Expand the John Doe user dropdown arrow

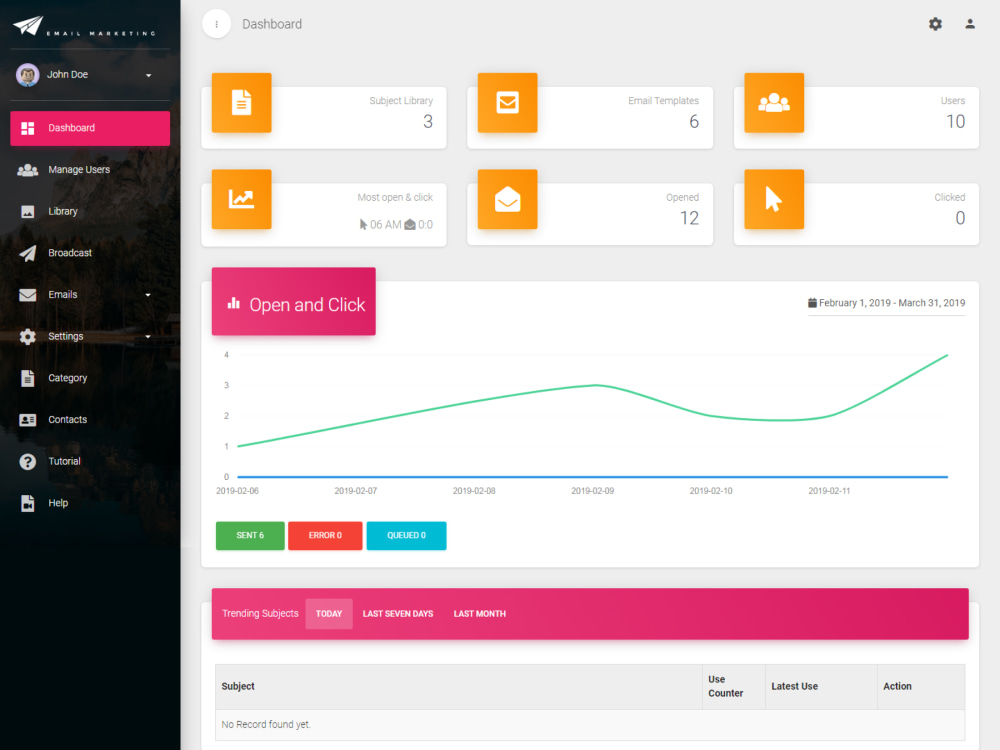click(x=149, y=75)
